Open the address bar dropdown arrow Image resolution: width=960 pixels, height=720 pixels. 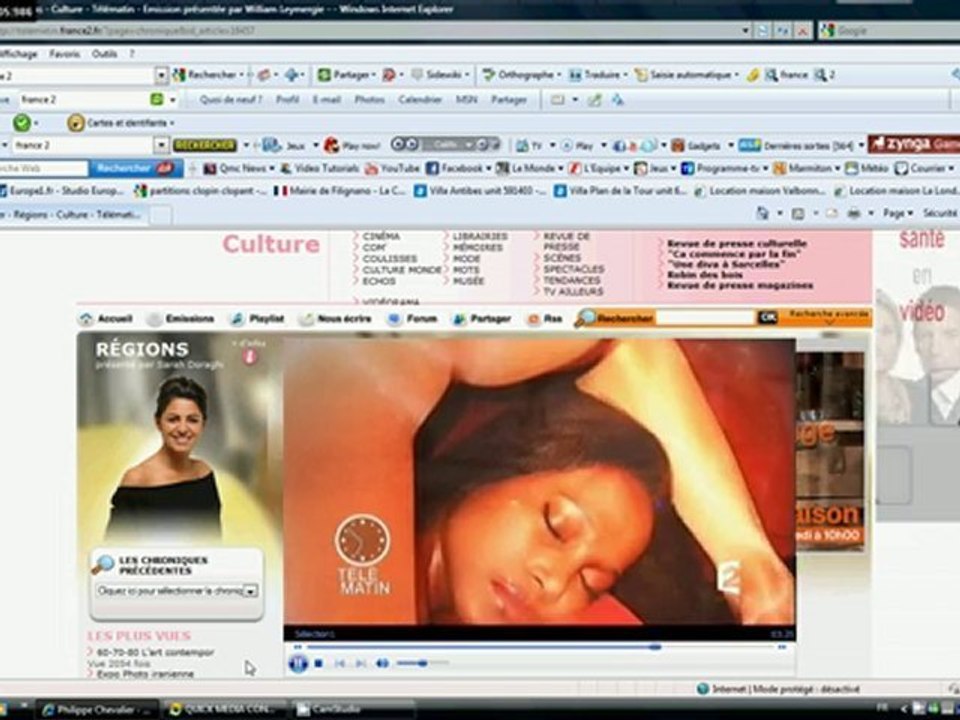(746, 30)
